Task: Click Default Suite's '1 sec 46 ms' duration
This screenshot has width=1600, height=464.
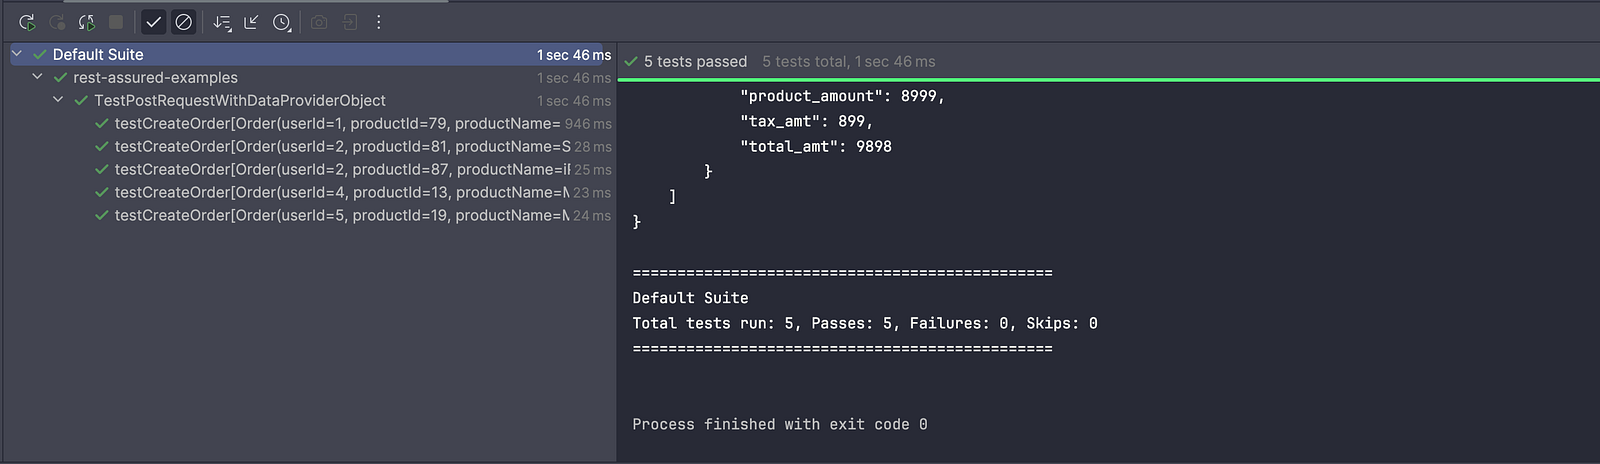Action: coord(574,55)
